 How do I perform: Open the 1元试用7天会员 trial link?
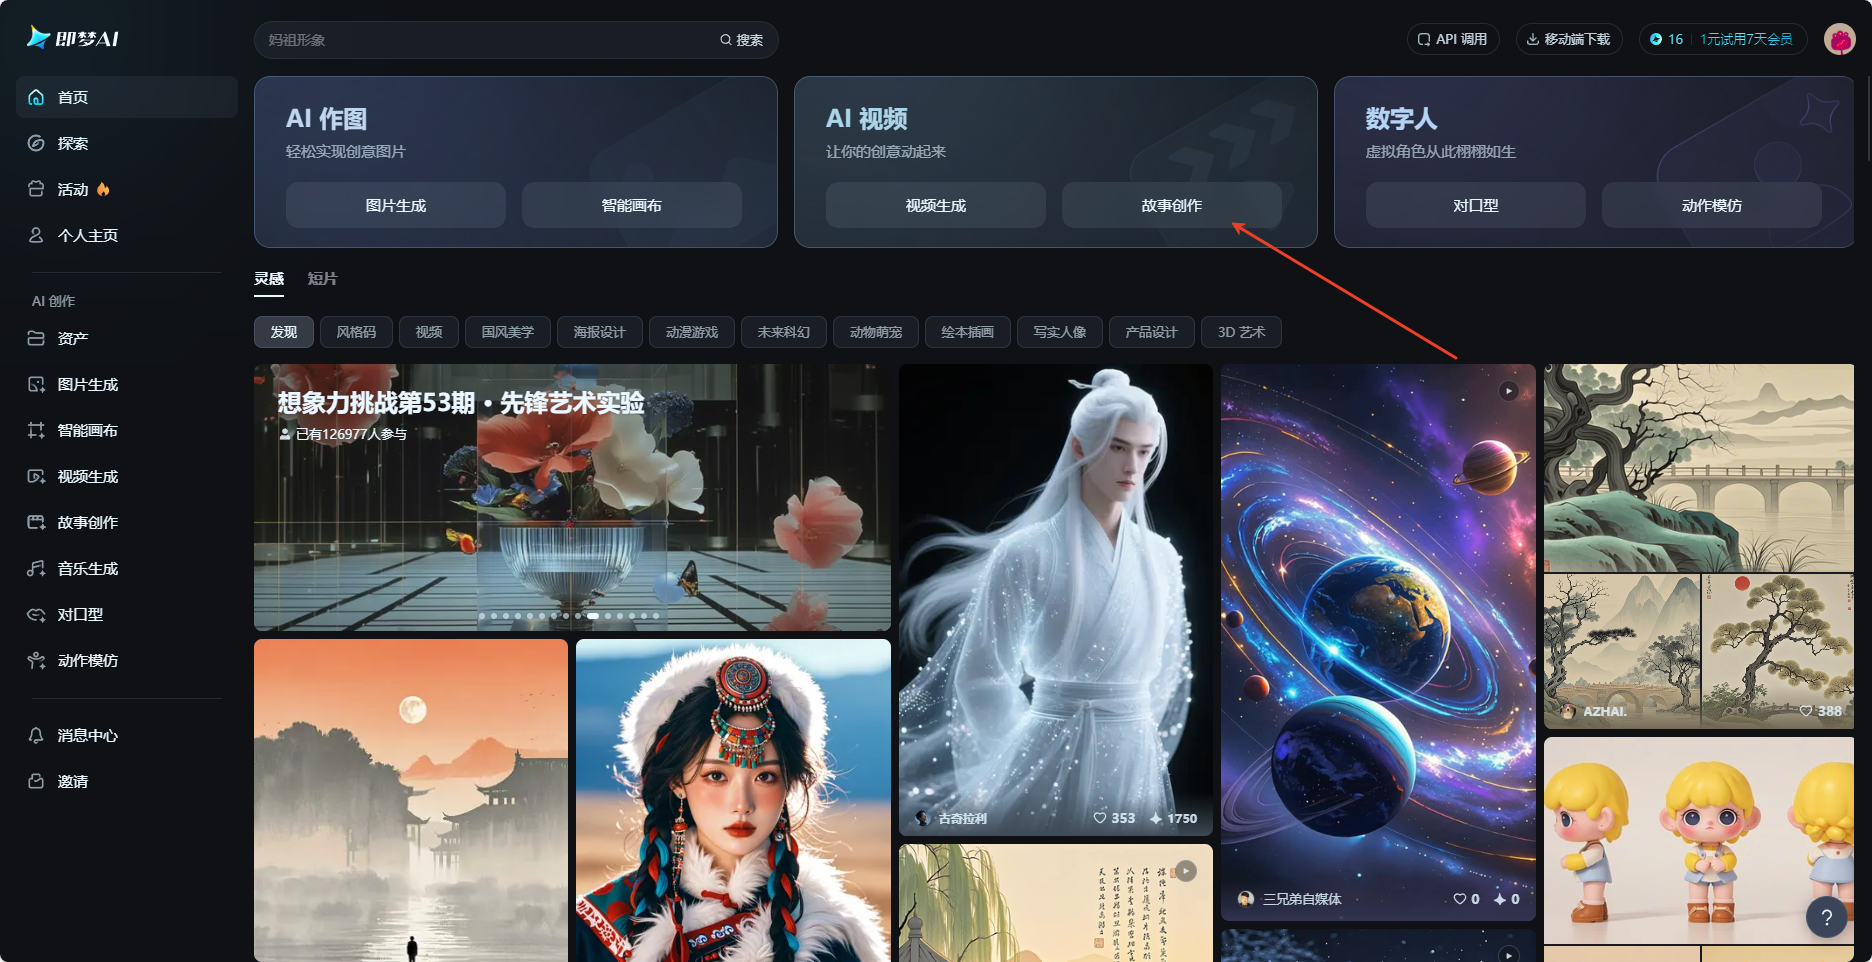[1744, 40]
